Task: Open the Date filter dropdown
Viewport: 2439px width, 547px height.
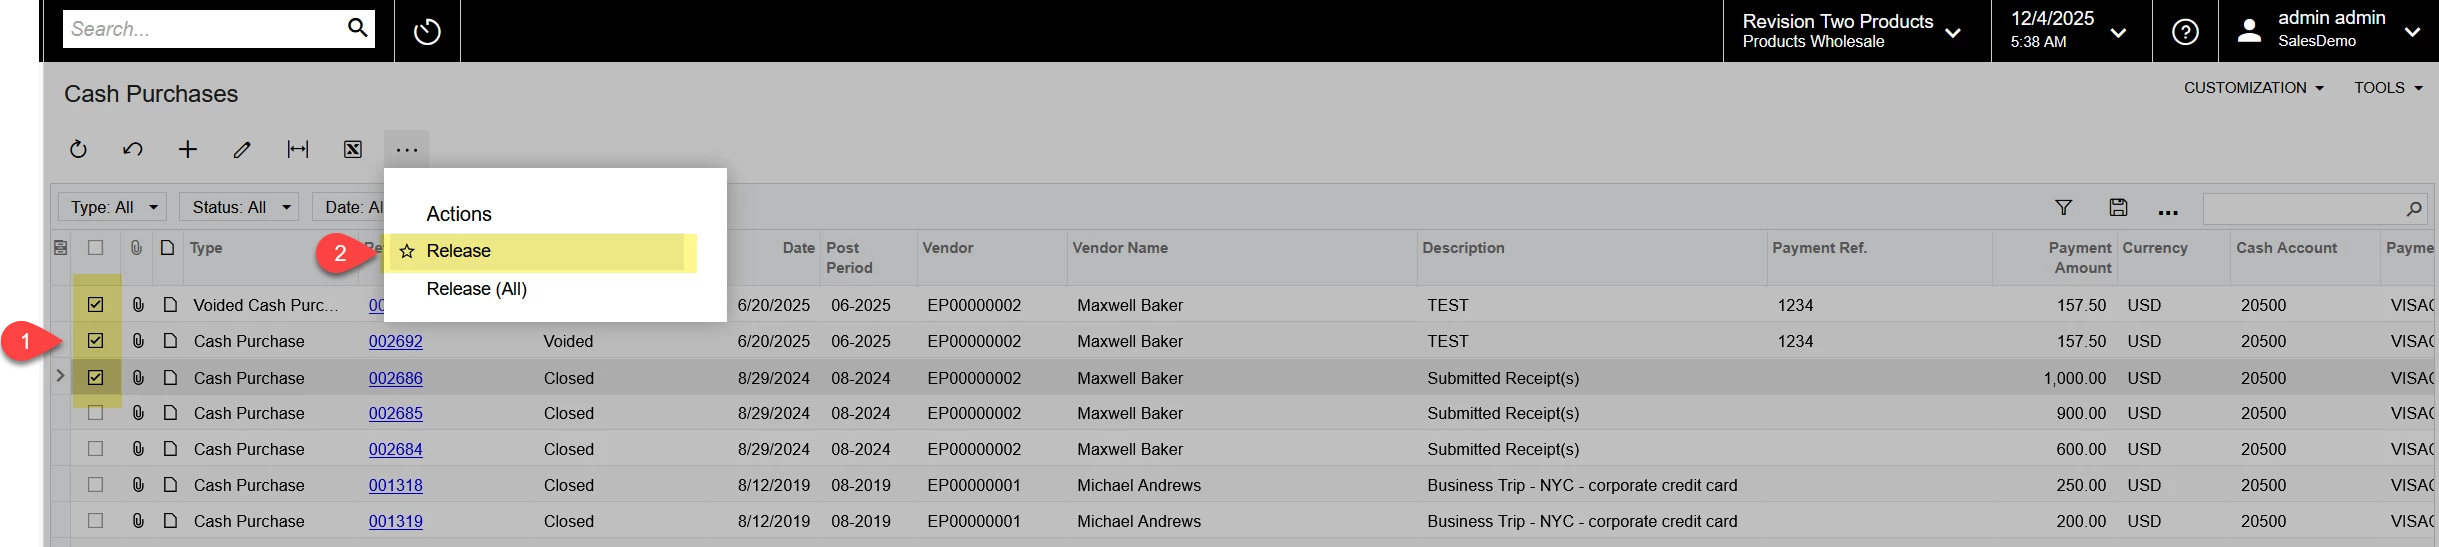Action: 349,207
